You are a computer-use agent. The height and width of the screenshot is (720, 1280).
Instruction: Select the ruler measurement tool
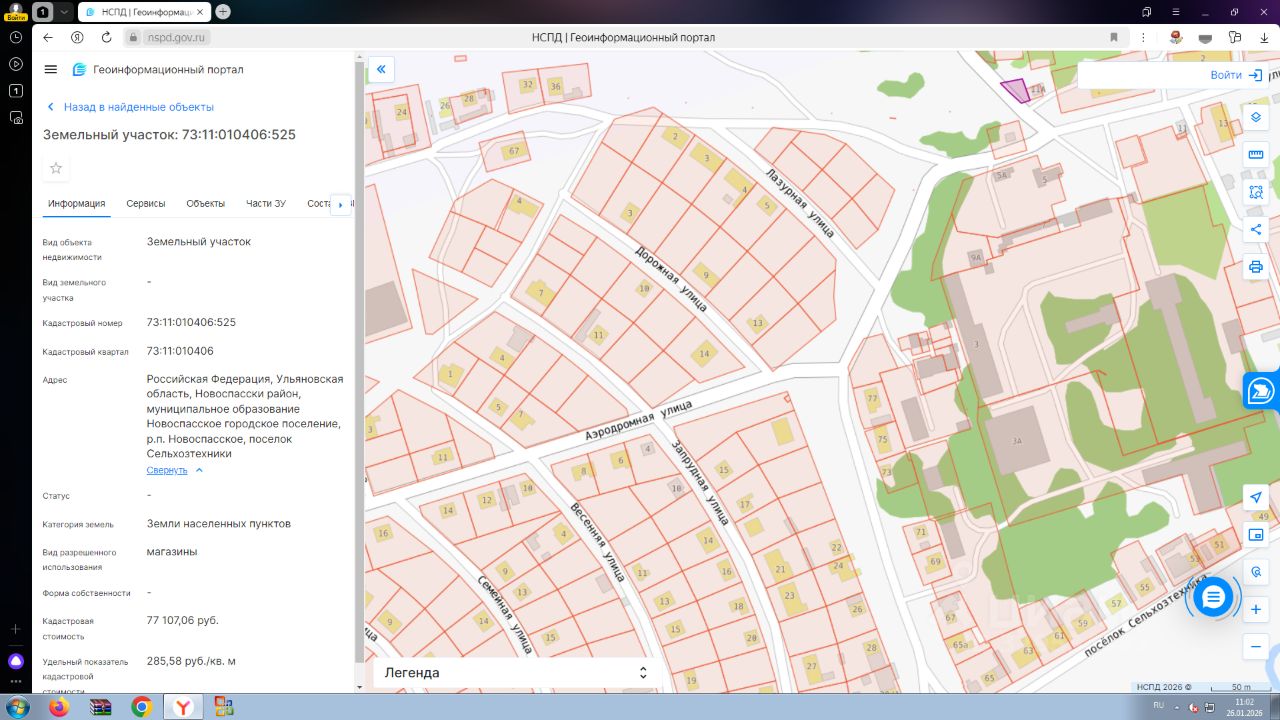tap(1256, 155)
